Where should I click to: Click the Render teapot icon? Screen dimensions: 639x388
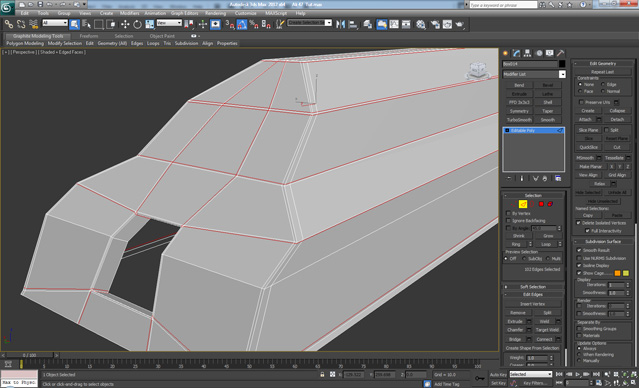click(459, 24)
